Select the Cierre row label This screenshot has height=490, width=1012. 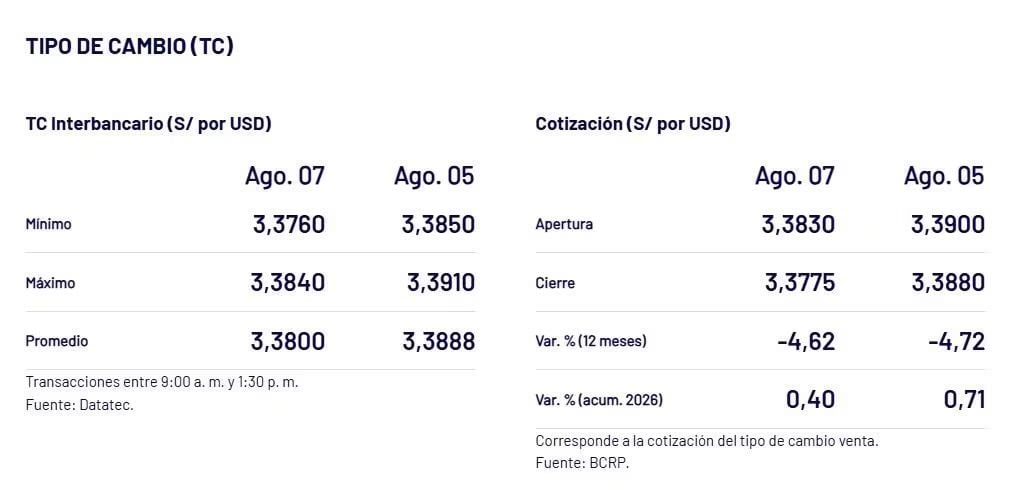point(555,283)
